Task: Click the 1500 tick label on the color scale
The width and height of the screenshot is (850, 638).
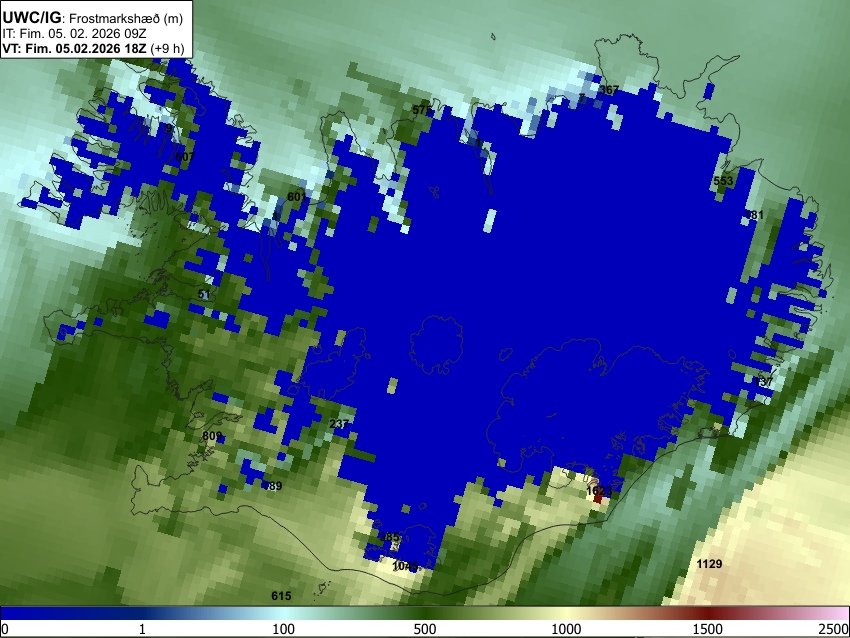Action: pos(708,629)
